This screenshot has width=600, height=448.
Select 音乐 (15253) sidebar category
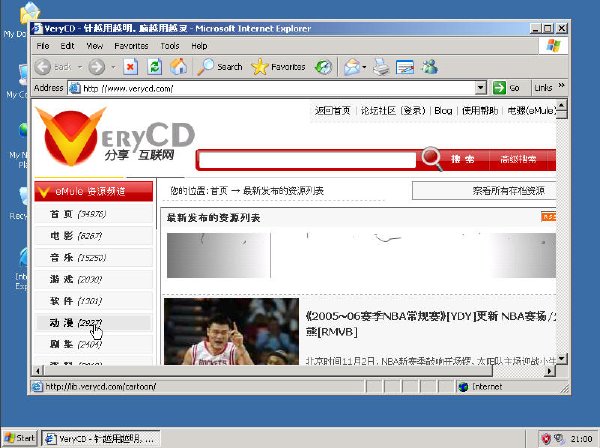click(x=93, y=257)
